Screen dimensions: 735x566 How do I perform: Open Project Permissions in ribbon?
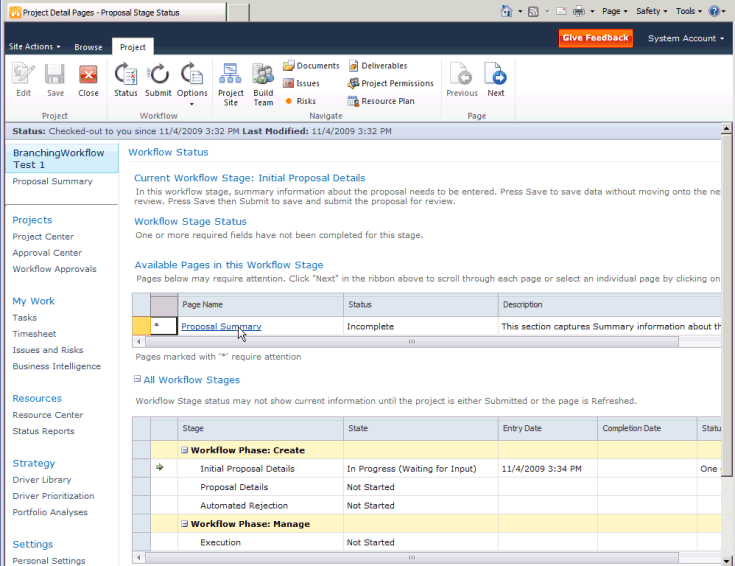[x=390, y=83]
